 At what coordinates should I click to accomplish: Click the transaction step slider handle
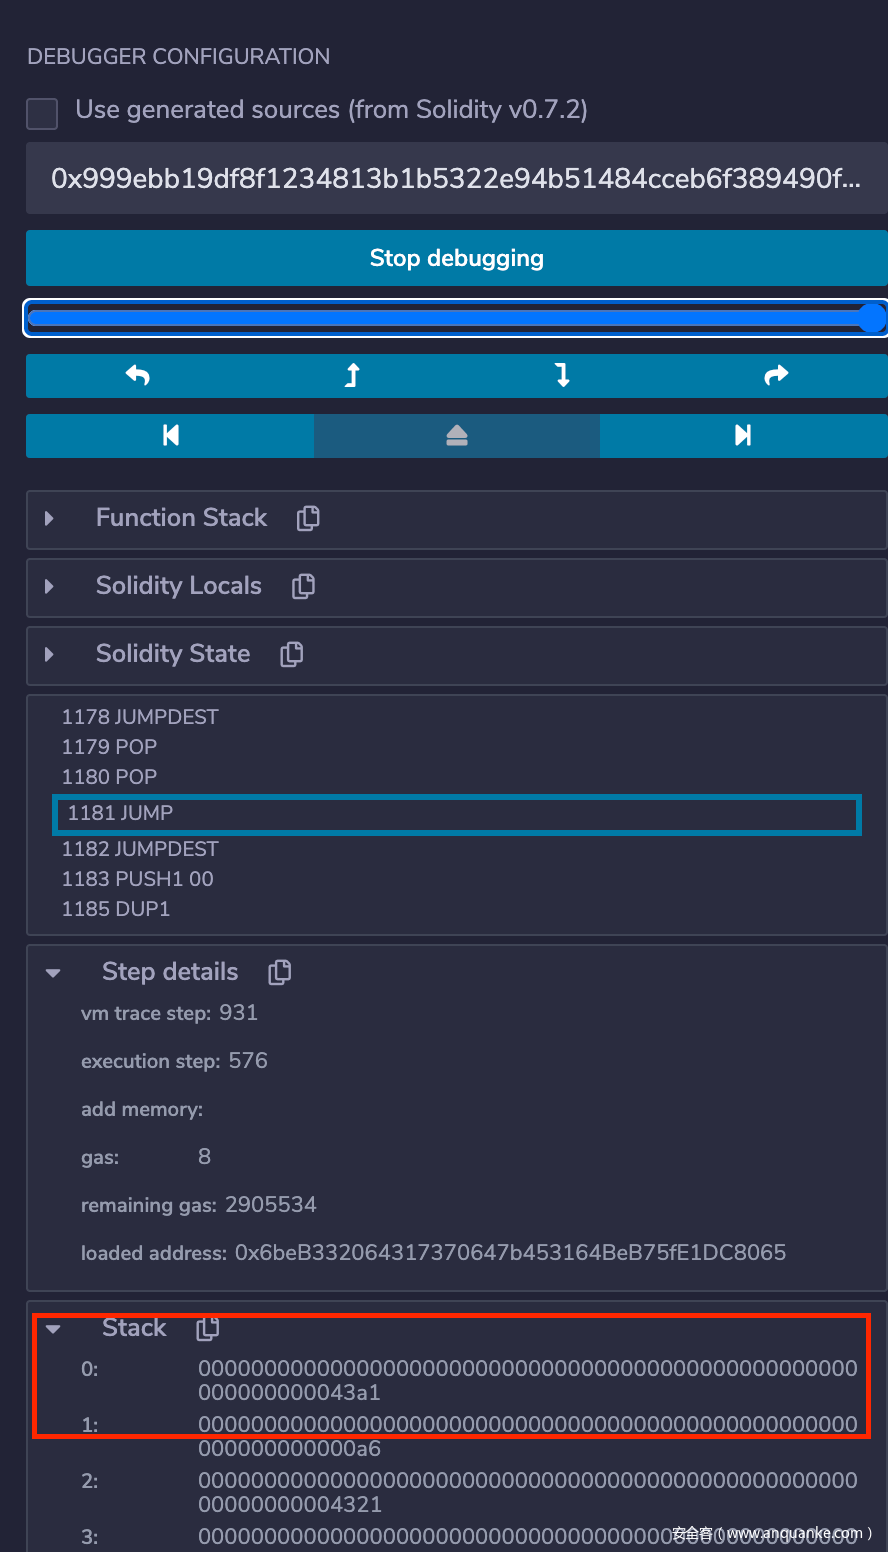pos(872,318)
